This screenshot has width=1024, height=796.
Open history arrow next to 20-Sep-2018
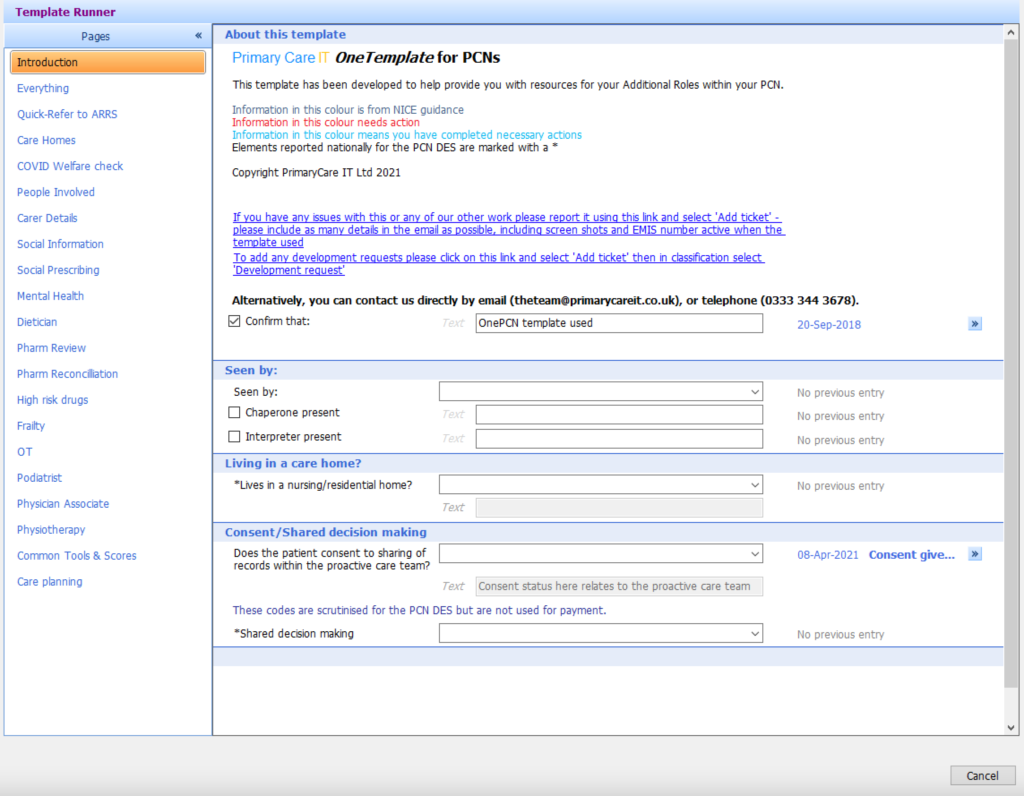tap(974, 324)
